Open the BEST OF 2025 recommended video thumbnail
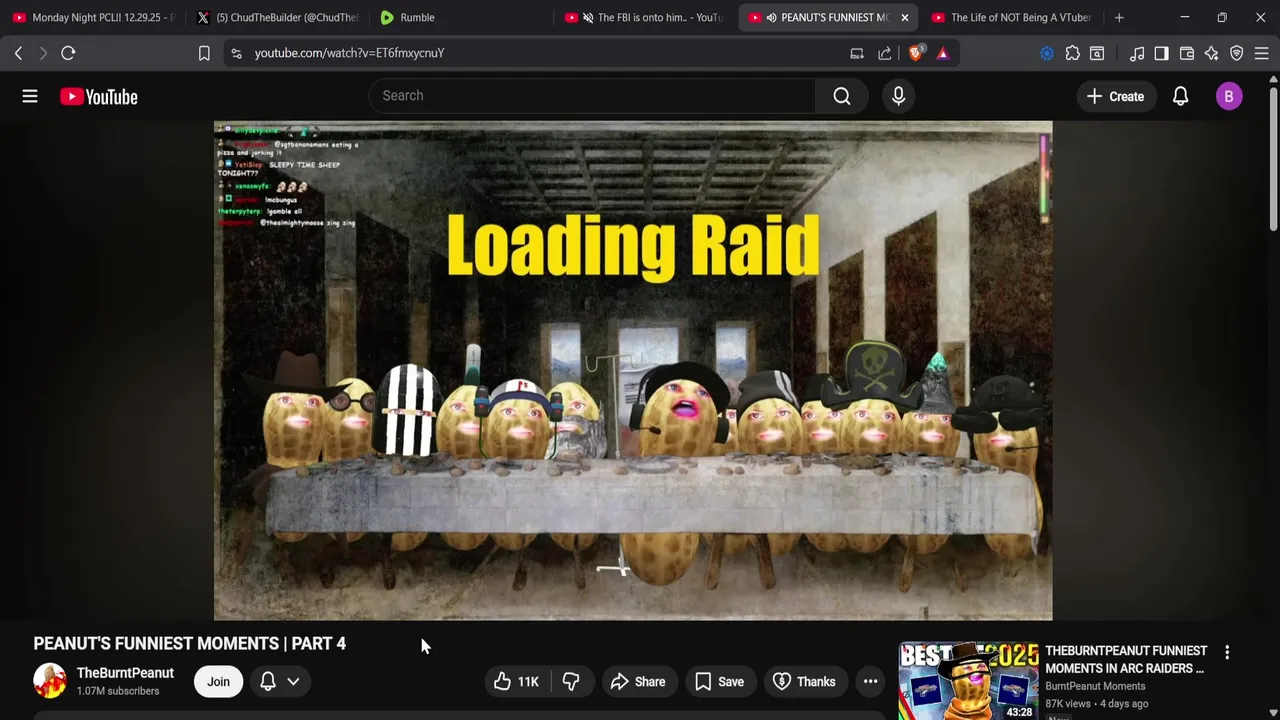 tap(968, 681)
